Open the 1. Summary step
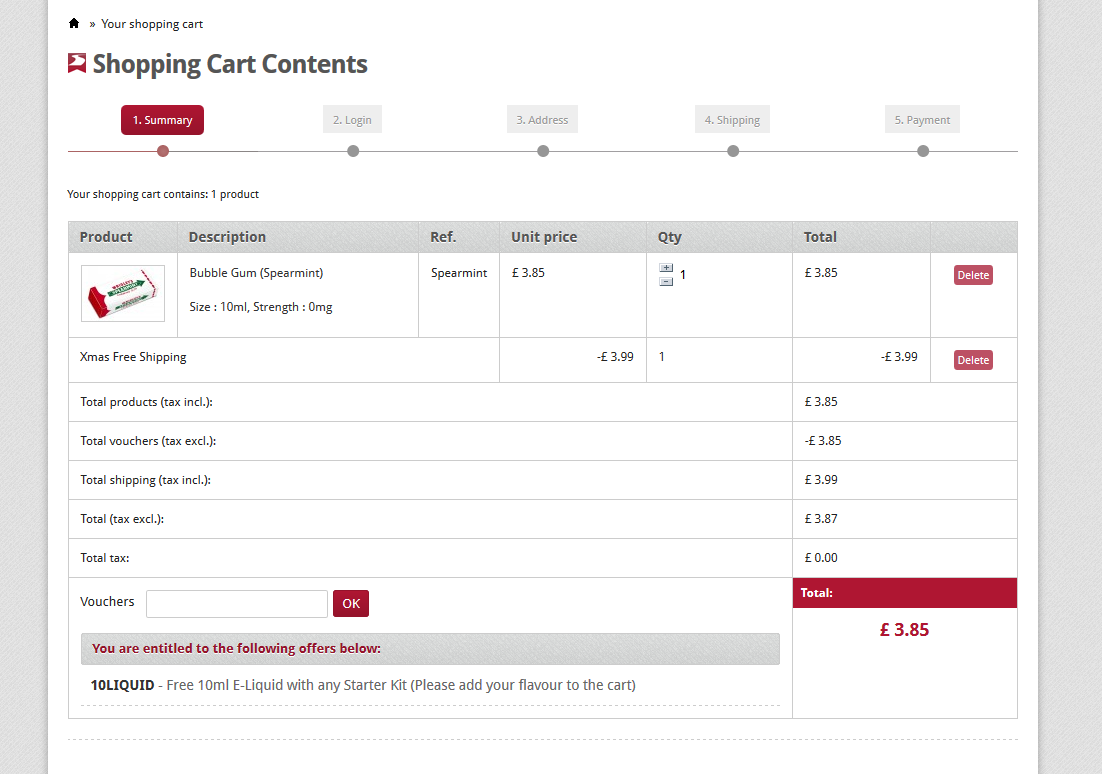The width and height of the screenshot is (1102, 774). pos(162,120)
